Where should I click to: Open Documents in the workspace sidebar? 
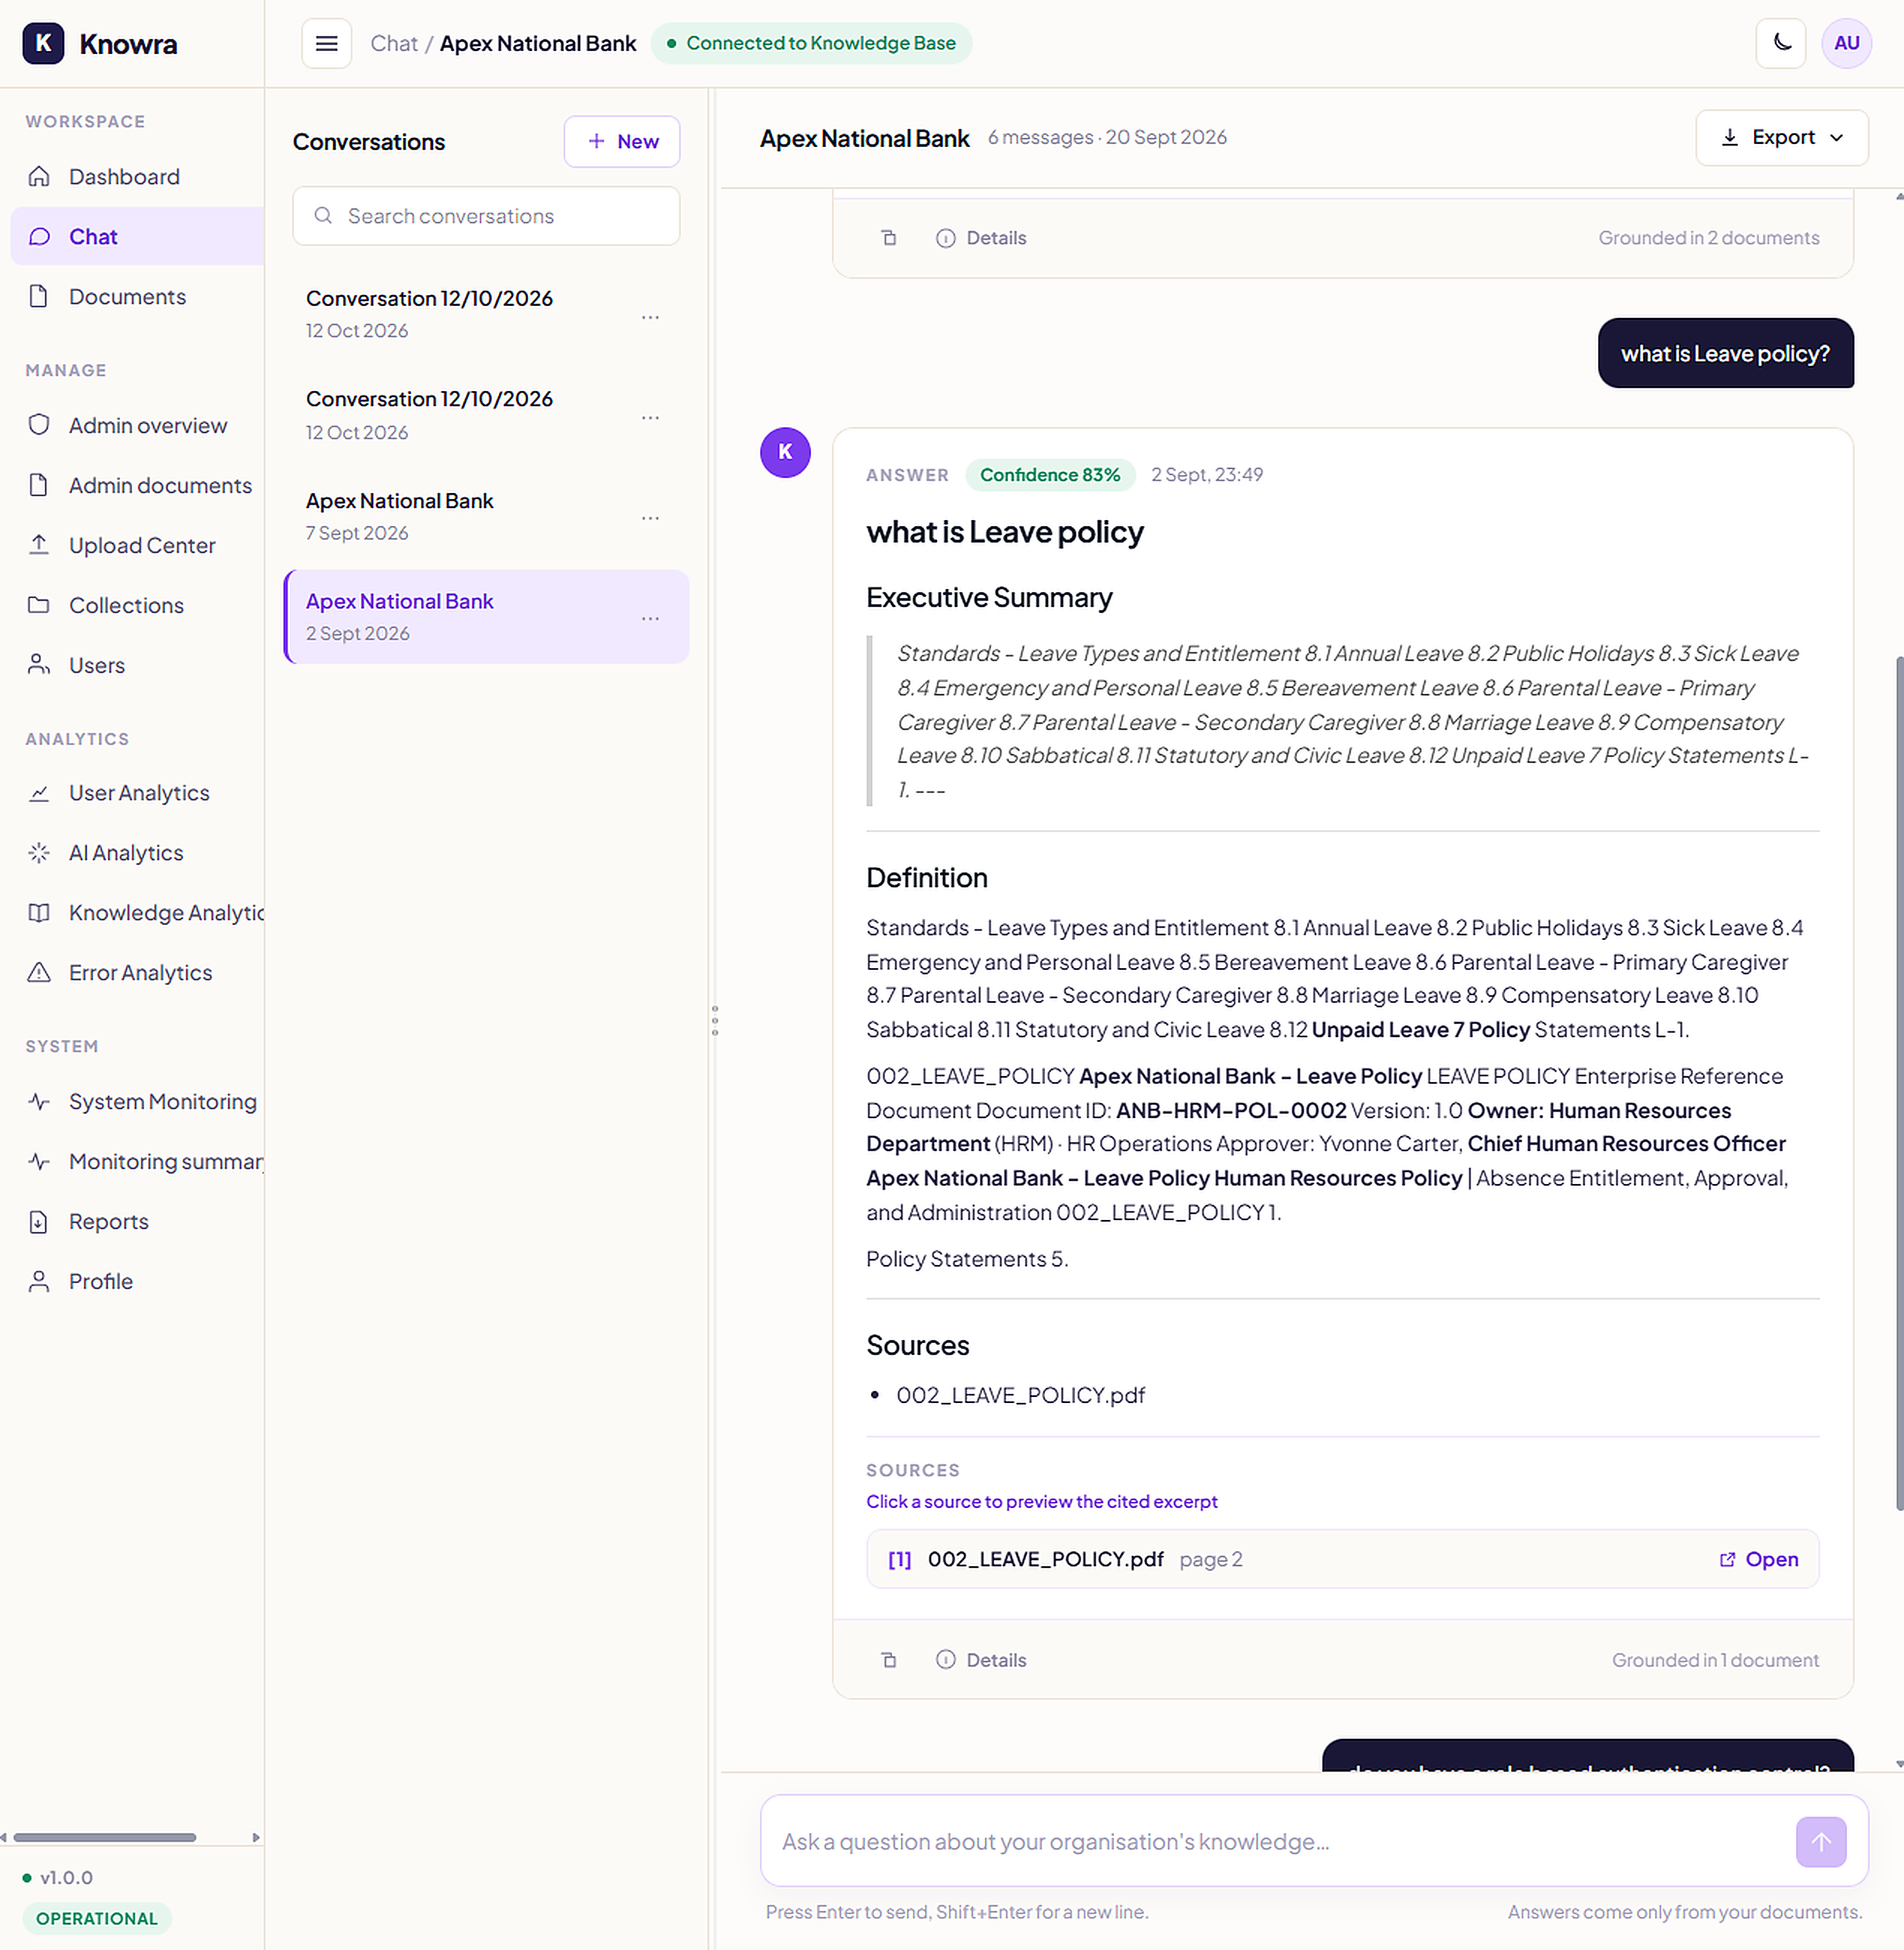137,297
